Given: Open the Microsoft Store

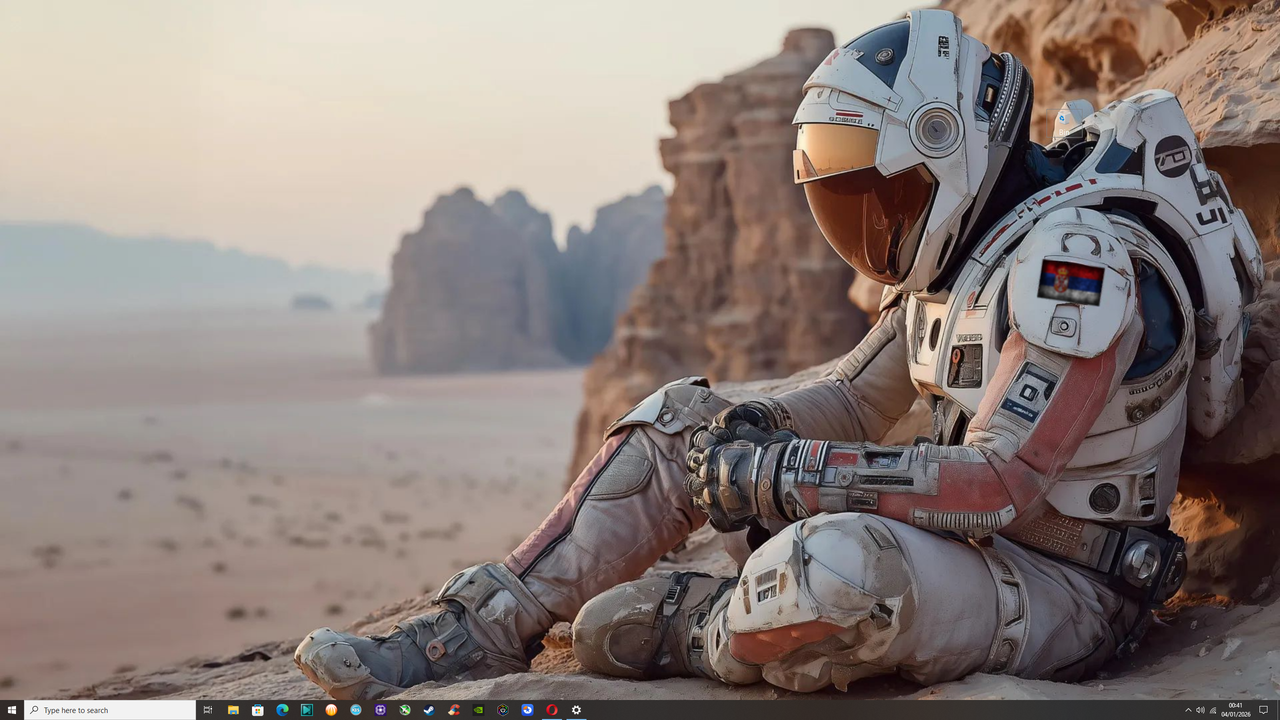Looking at the screenshot, I should click(258, 710).
